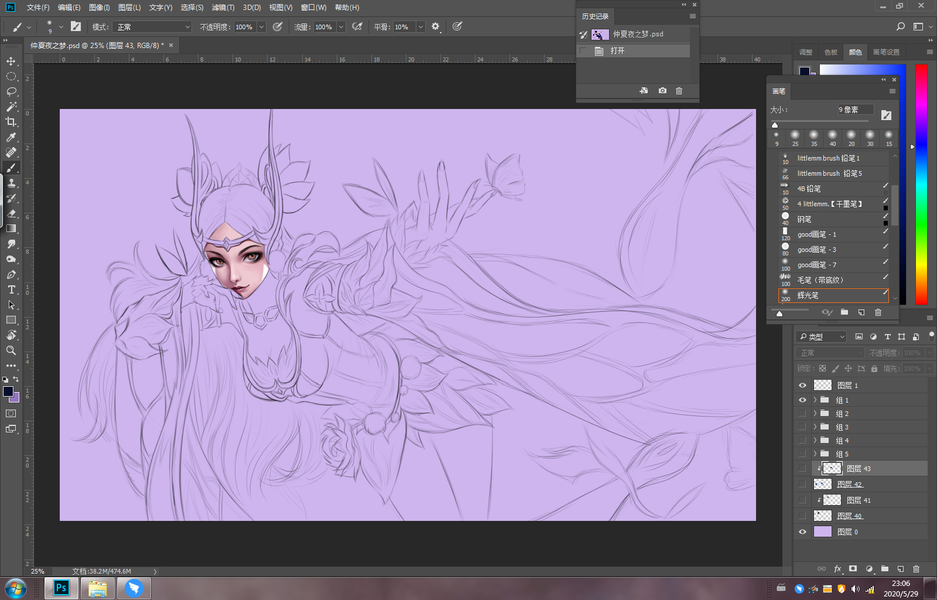This screenshot has height=600, width=937.
Task: Switch to 色板 tab
Action: click(831, 52)
